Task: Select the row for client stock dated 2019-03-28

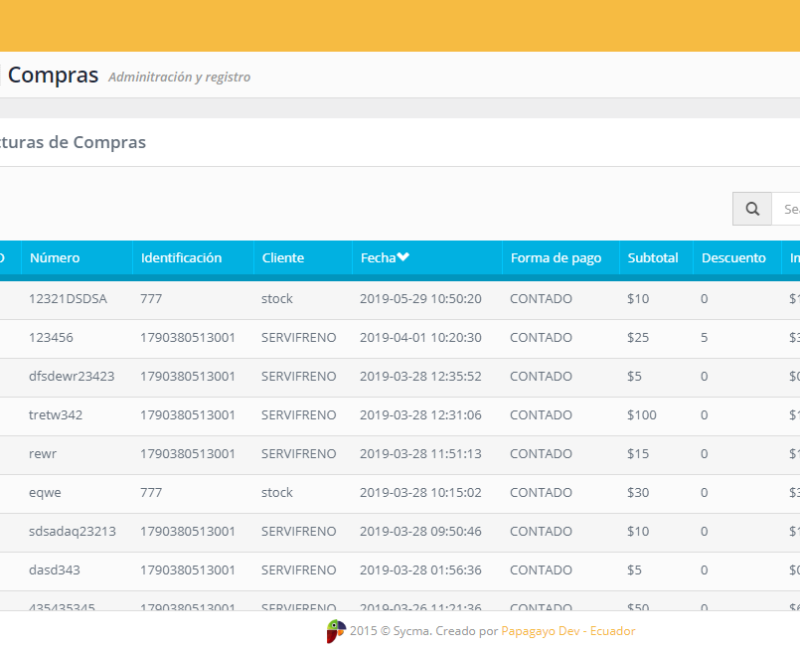Action: coord(276,492)
